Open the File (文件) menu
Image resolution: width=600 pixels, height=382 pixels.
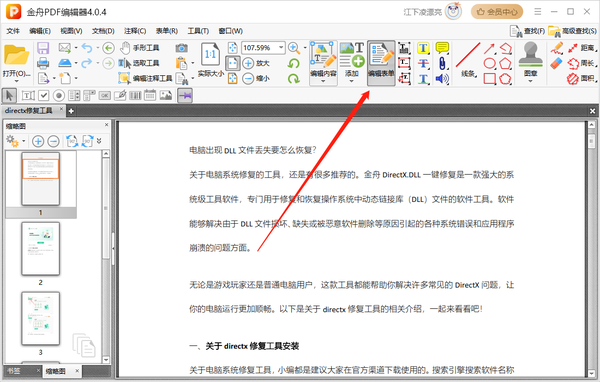pyautogui.click(x=13, y=31)
